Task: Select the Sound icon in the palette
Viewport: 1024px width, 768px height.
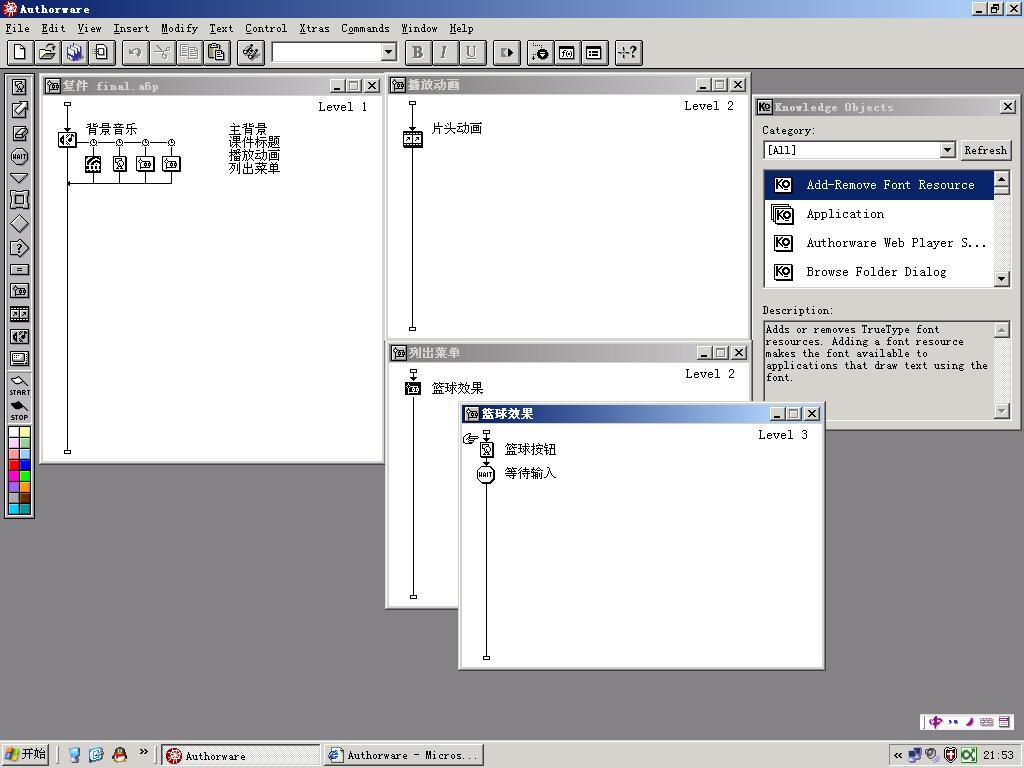Action: (x=20, y=336)
